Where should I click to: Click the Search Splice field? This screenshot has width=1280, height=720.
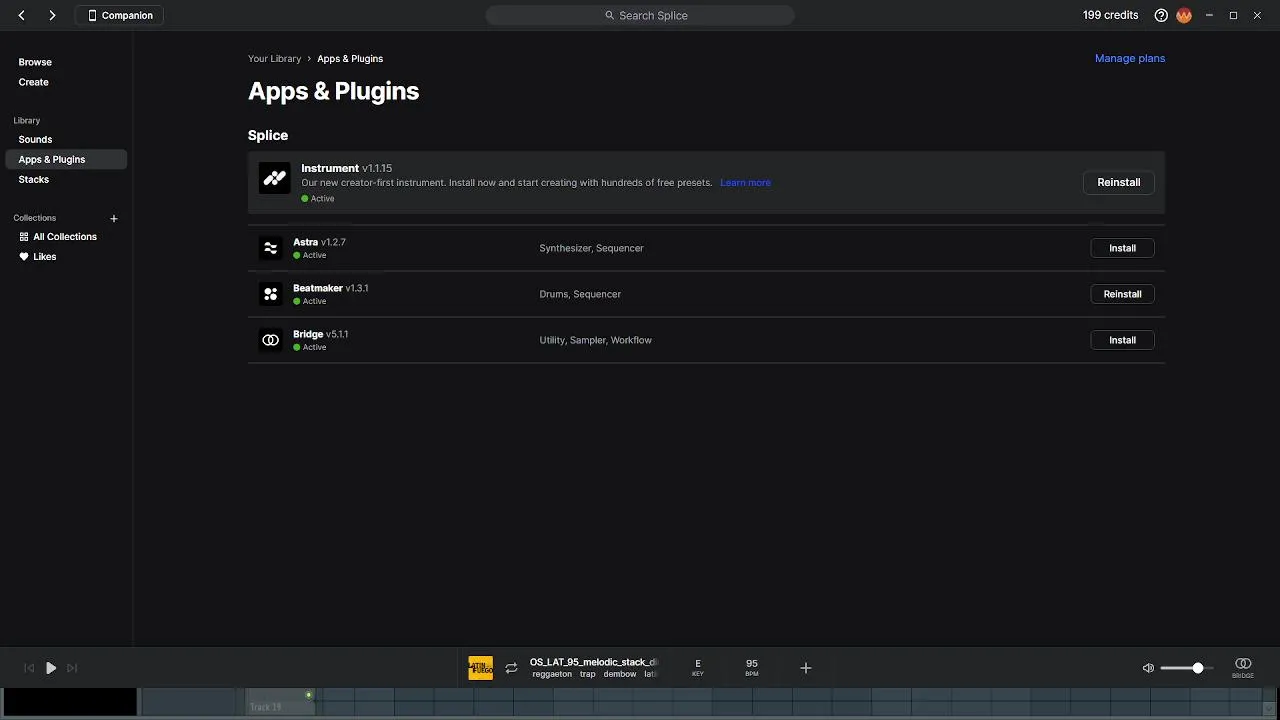tap(640, 15)
